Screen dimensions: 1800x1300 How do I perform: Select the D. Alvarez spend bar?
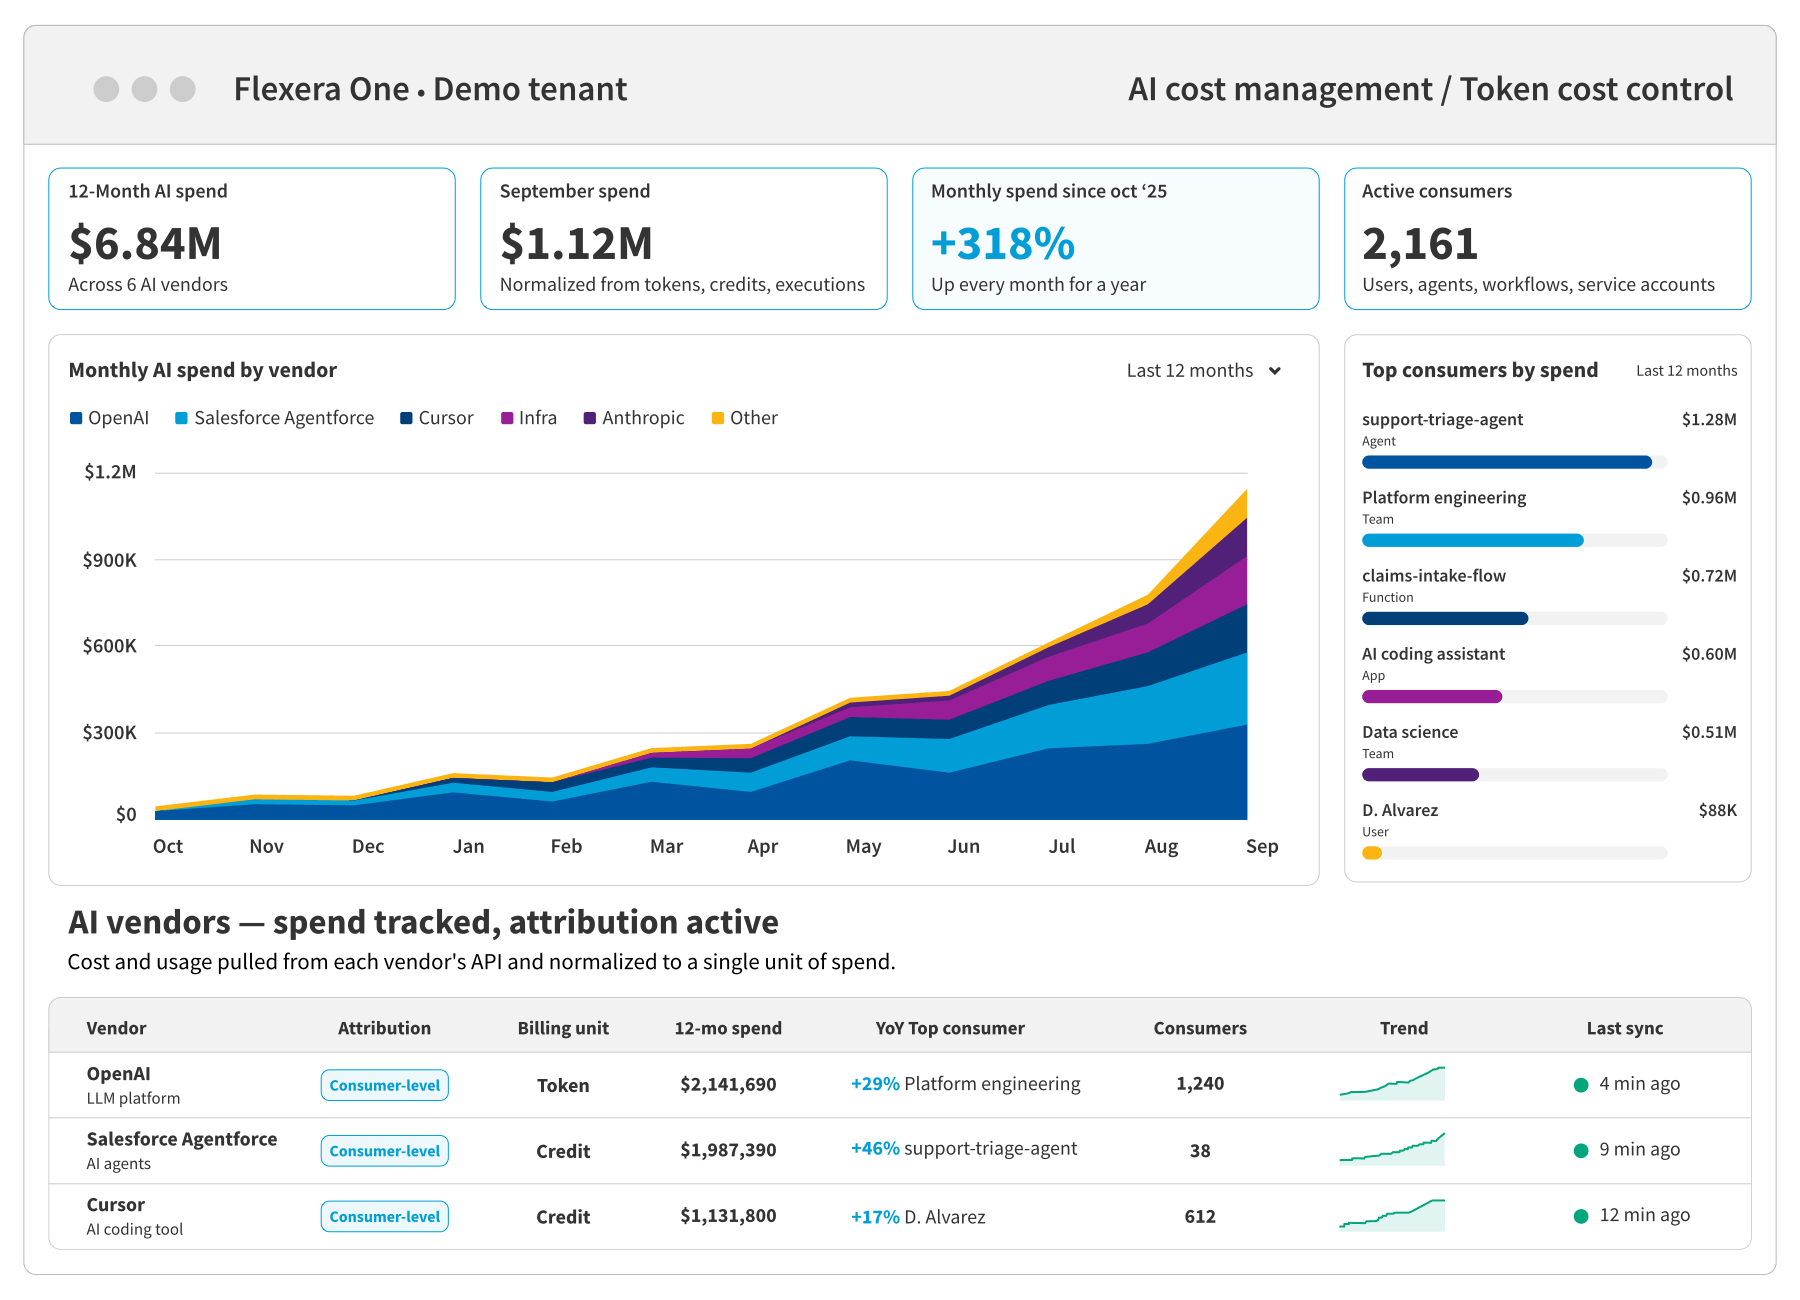(1514, 853)
